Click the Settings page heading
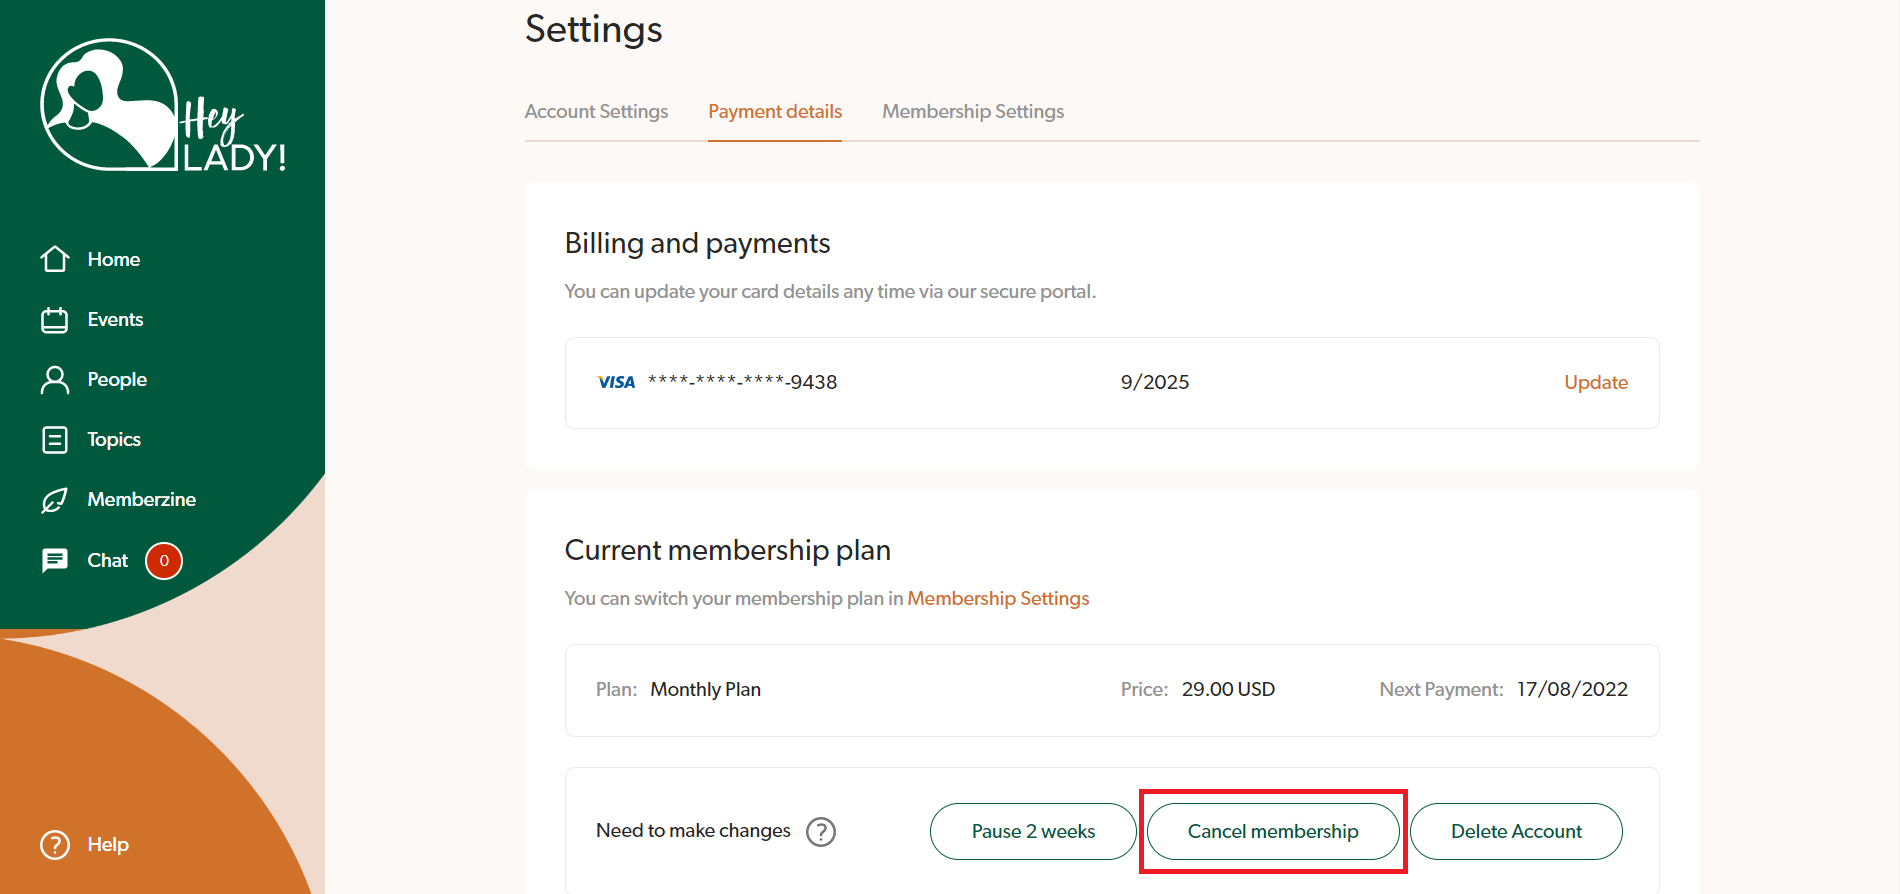This screenshot has height=894, width=1900. pyautogui.click(x=594, y=29)
